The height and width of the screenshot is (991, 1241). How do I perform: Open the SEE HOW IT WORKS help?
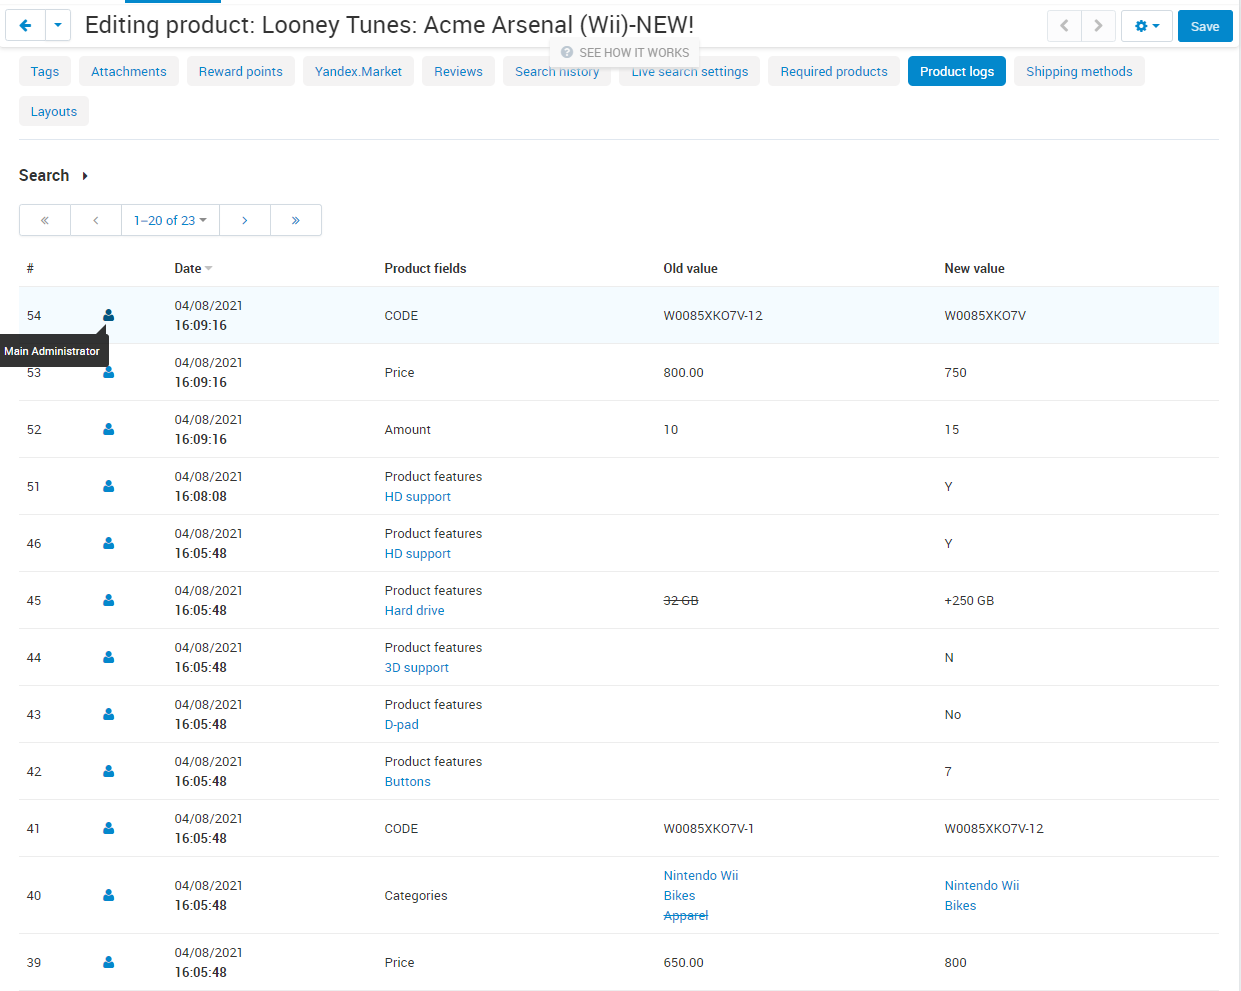click(625, 53)
